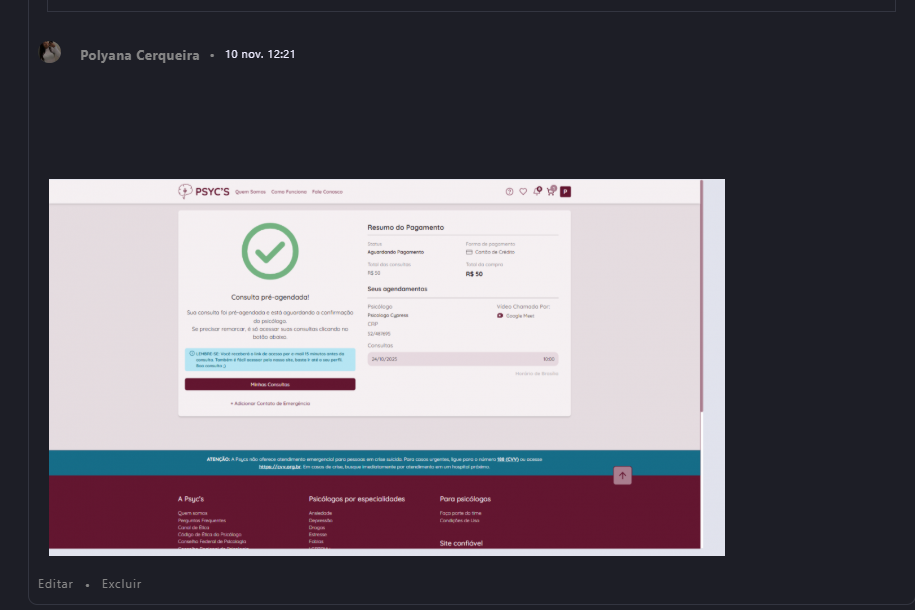Open the PSYC'S logo in the header
Screen dimensions: 915x610
(203, 191)
